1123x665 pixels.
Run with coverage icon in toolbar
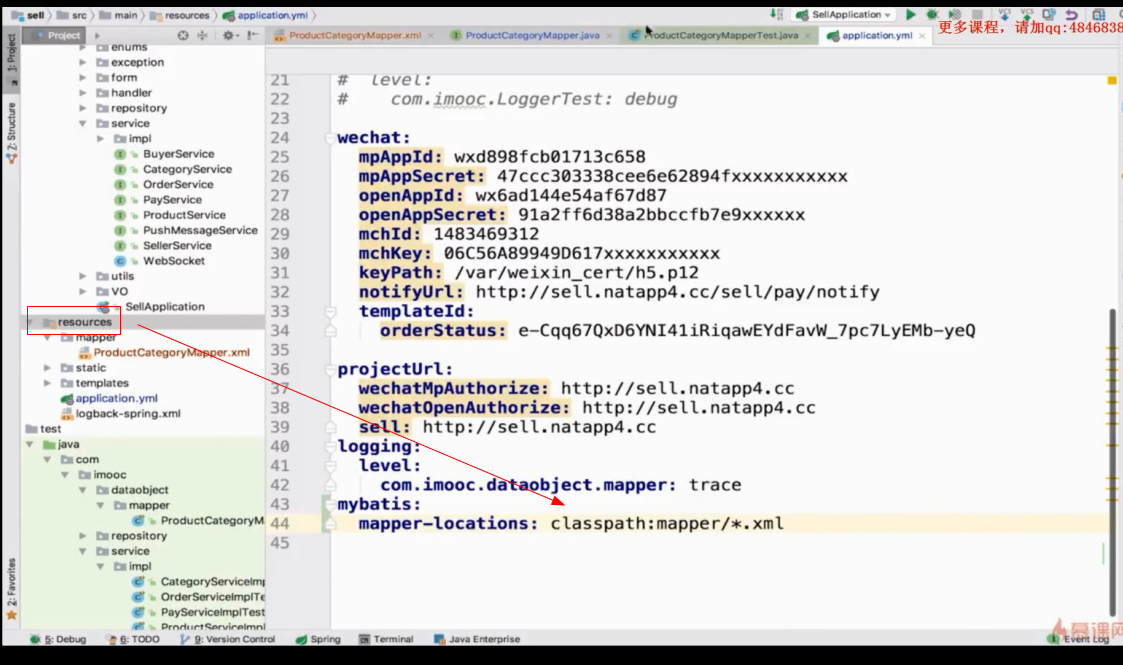(x=954, y=14)
